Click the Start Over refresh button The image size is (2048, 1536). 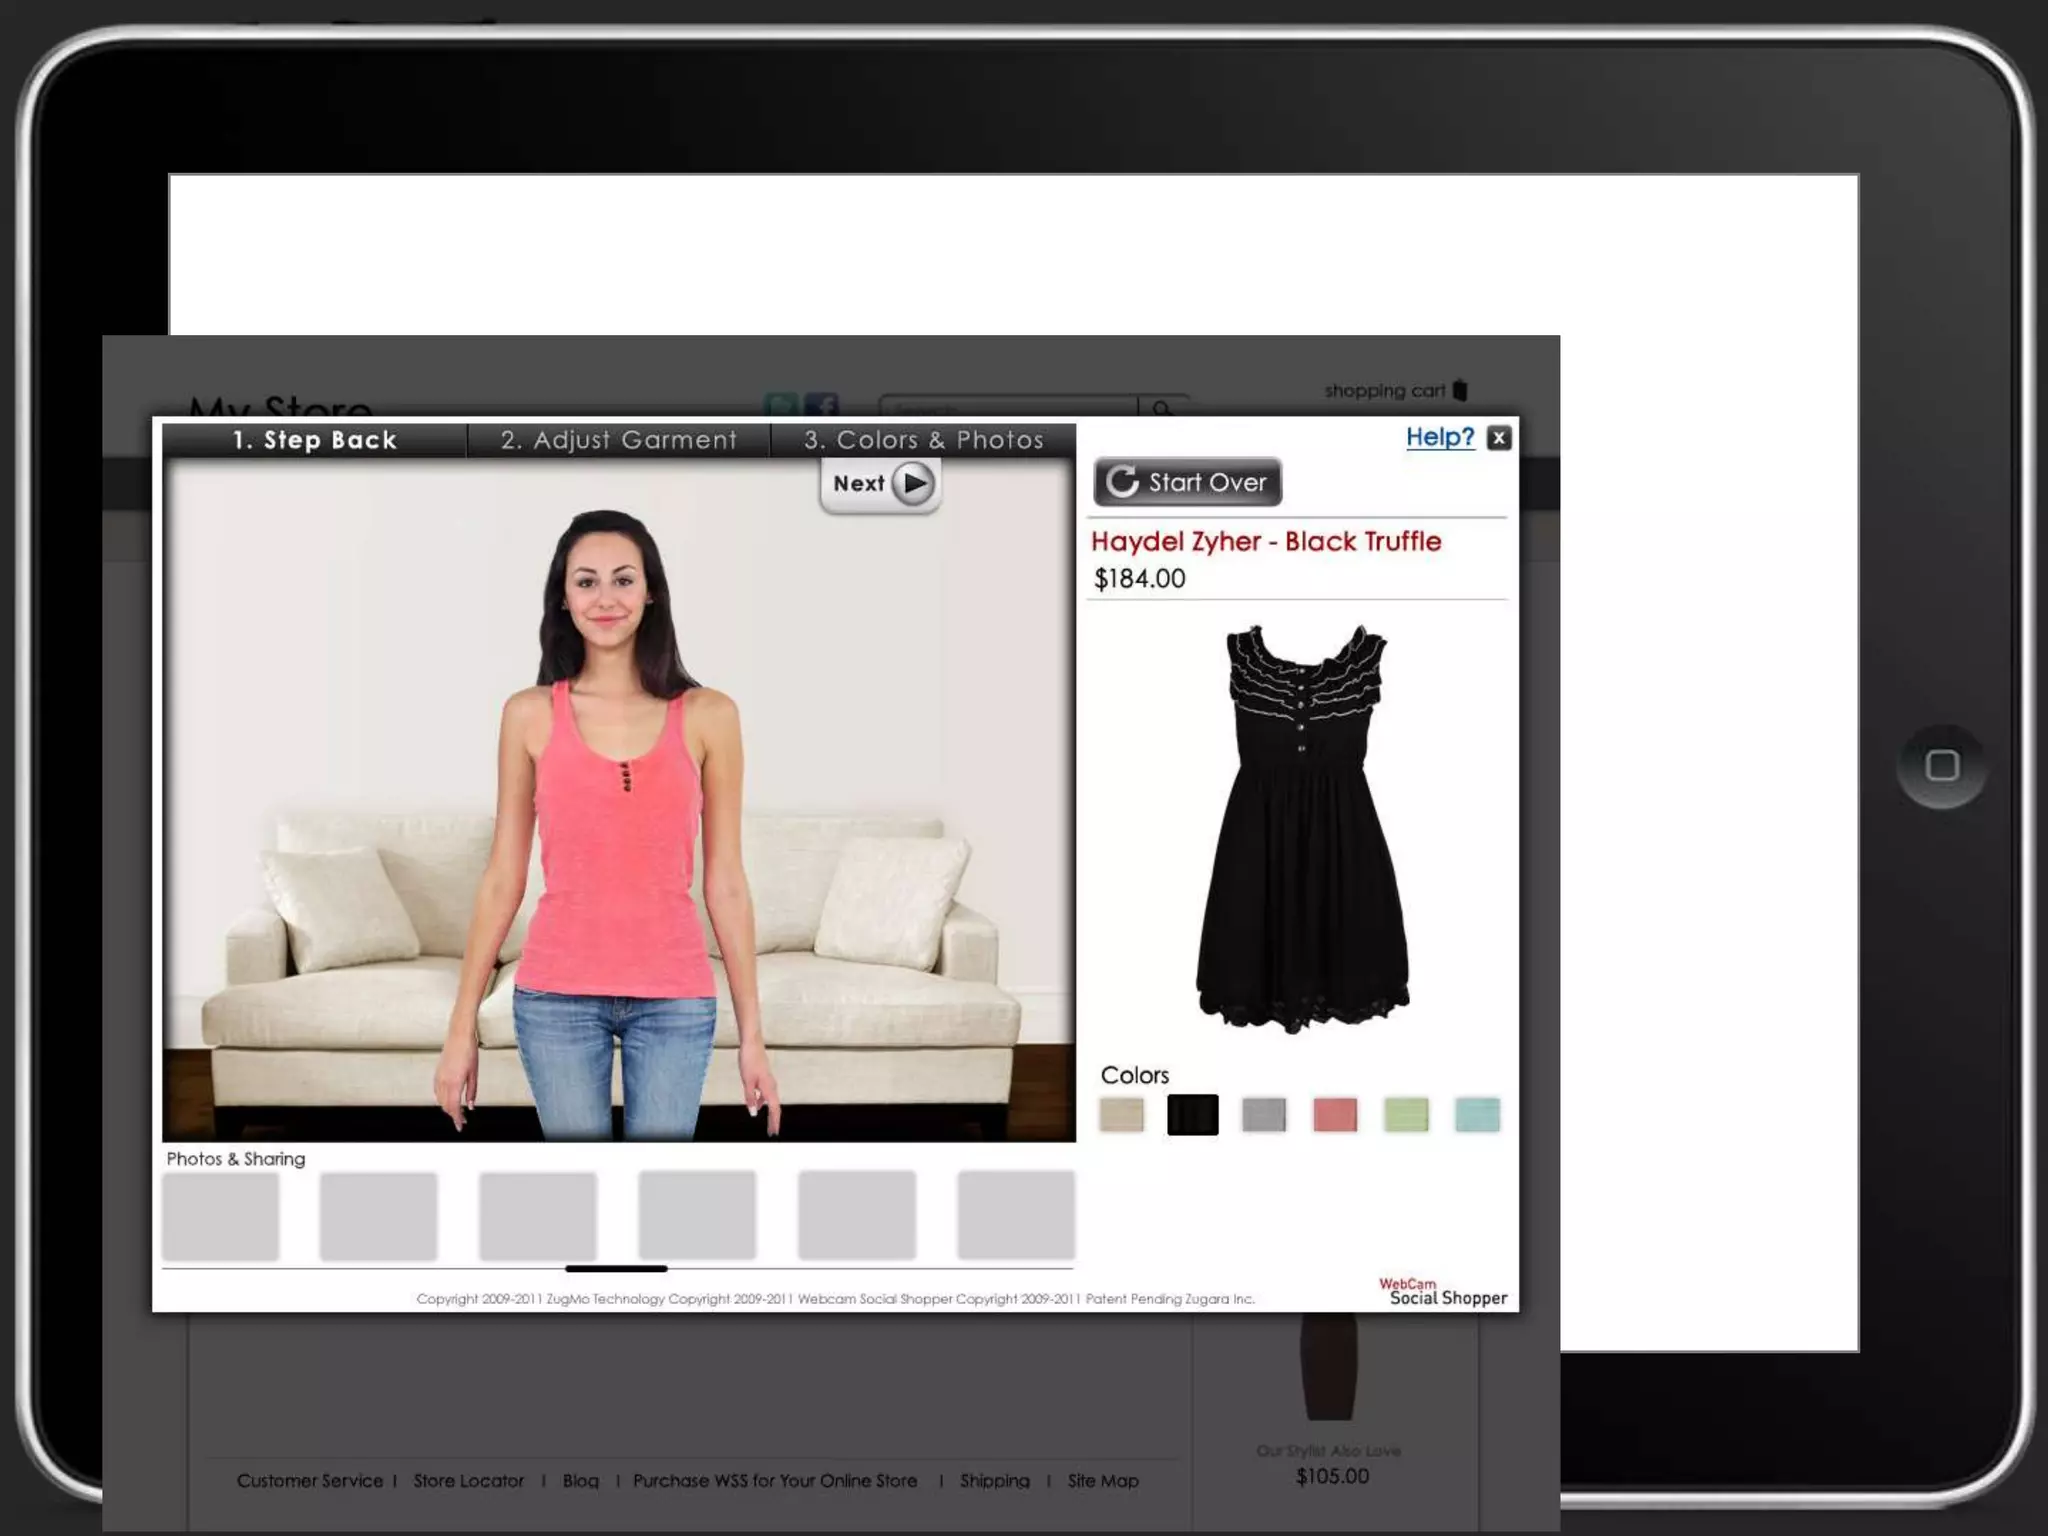coord(1187,482)
